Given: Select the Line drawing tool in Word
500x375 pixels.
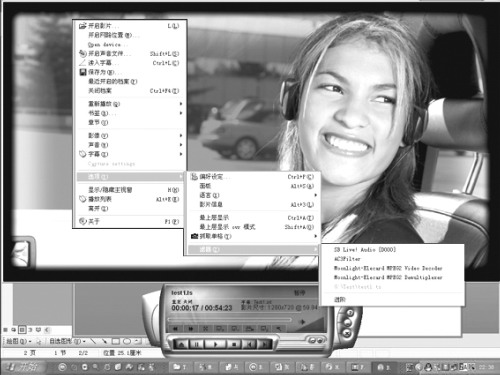Looking at the screenshot, I should [x=93, y=341].
